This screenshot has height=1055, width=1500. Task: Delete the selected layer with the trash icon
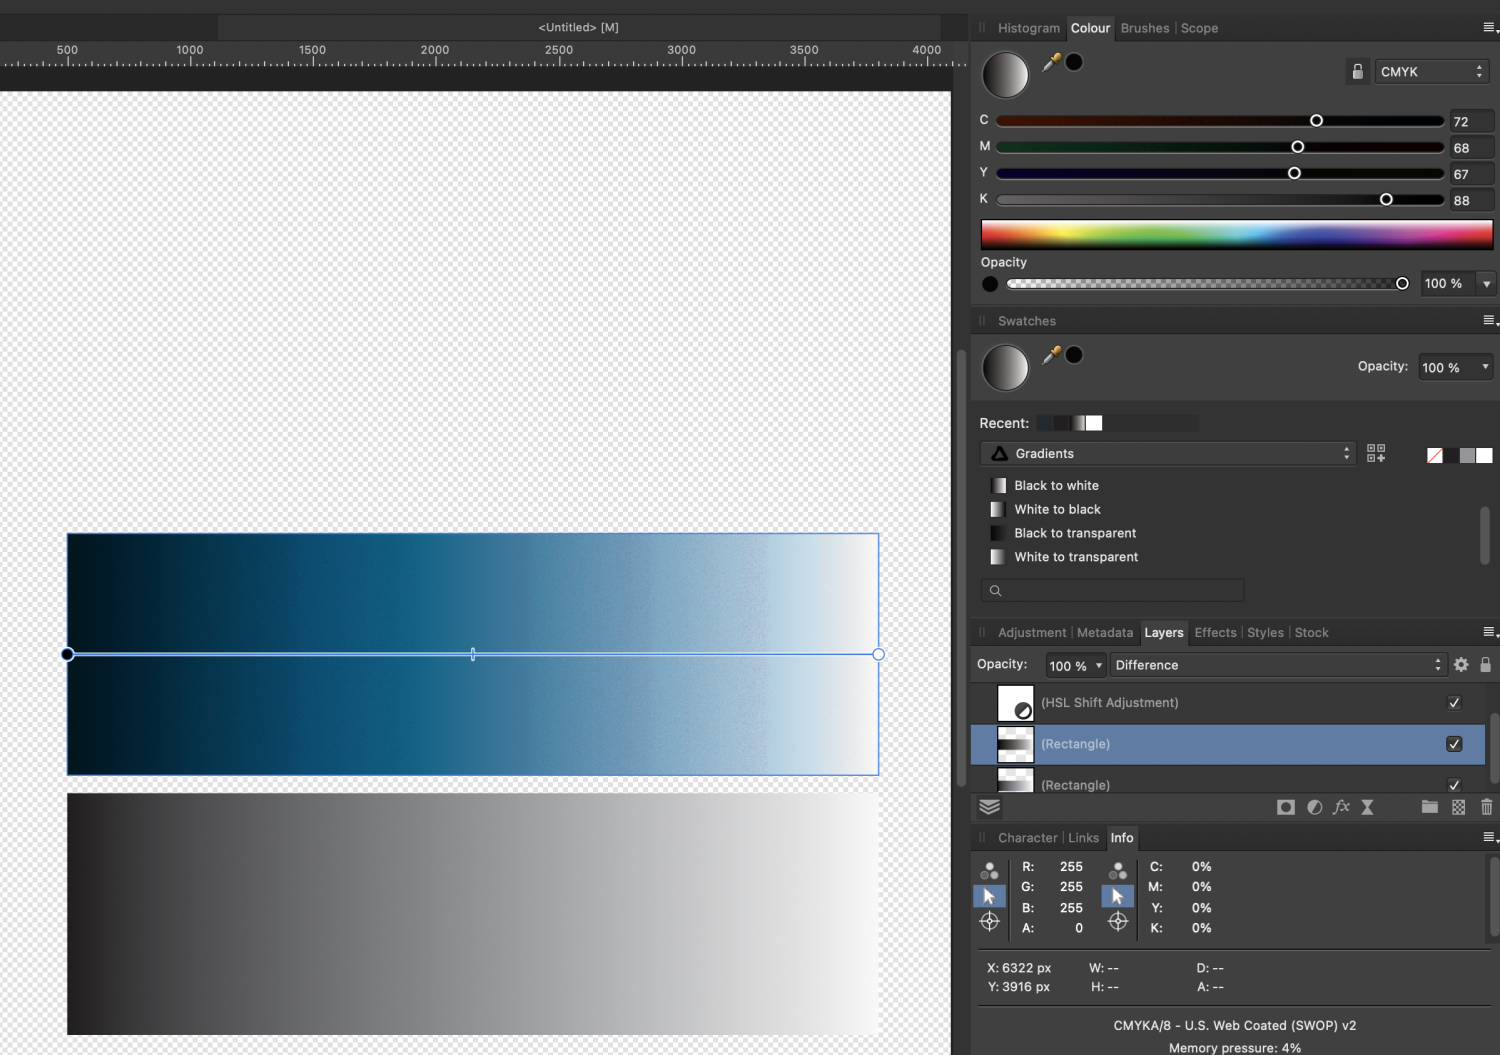point(1487,807)
